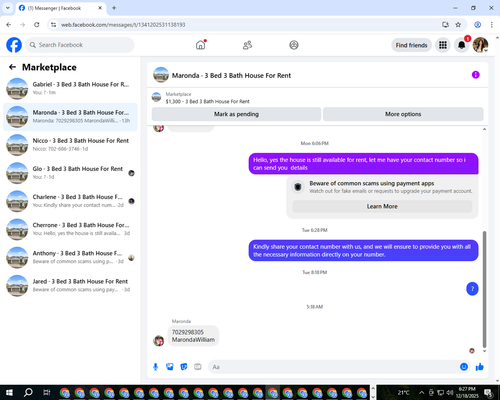Open the taskbar clock and date

[x=468, y=393]
